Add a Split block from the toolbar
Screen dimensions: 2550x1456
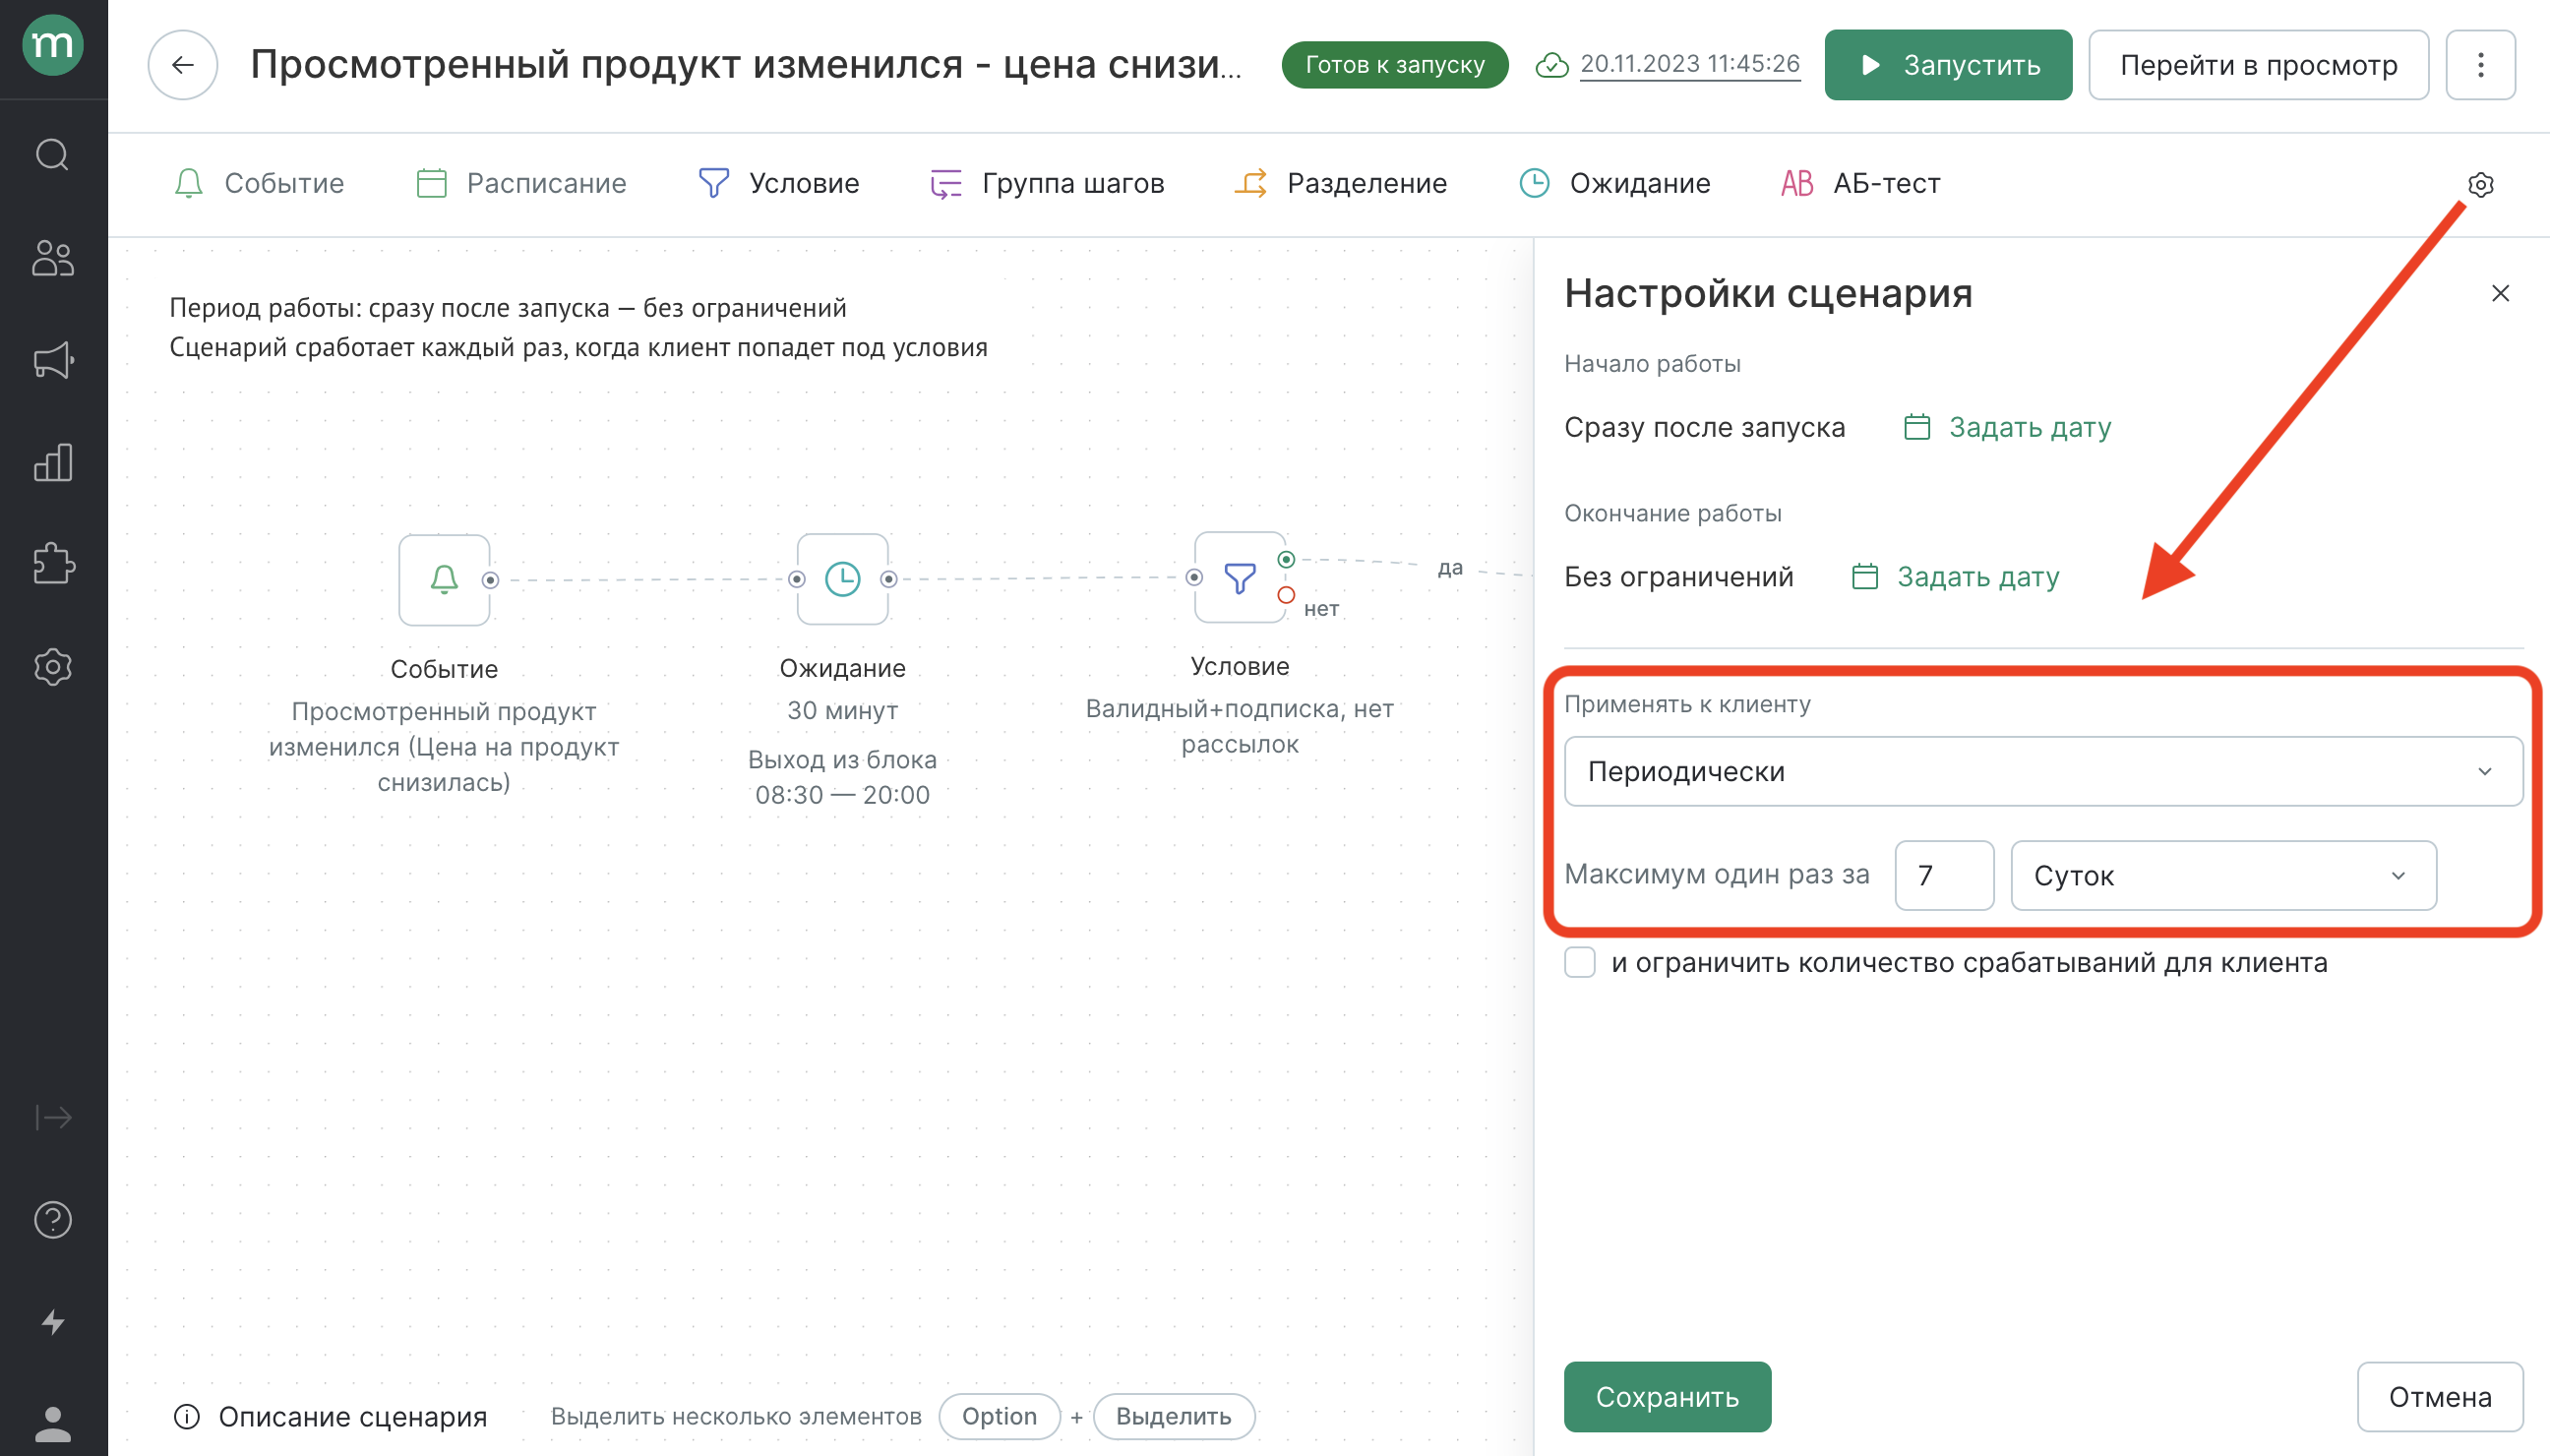1340,184
